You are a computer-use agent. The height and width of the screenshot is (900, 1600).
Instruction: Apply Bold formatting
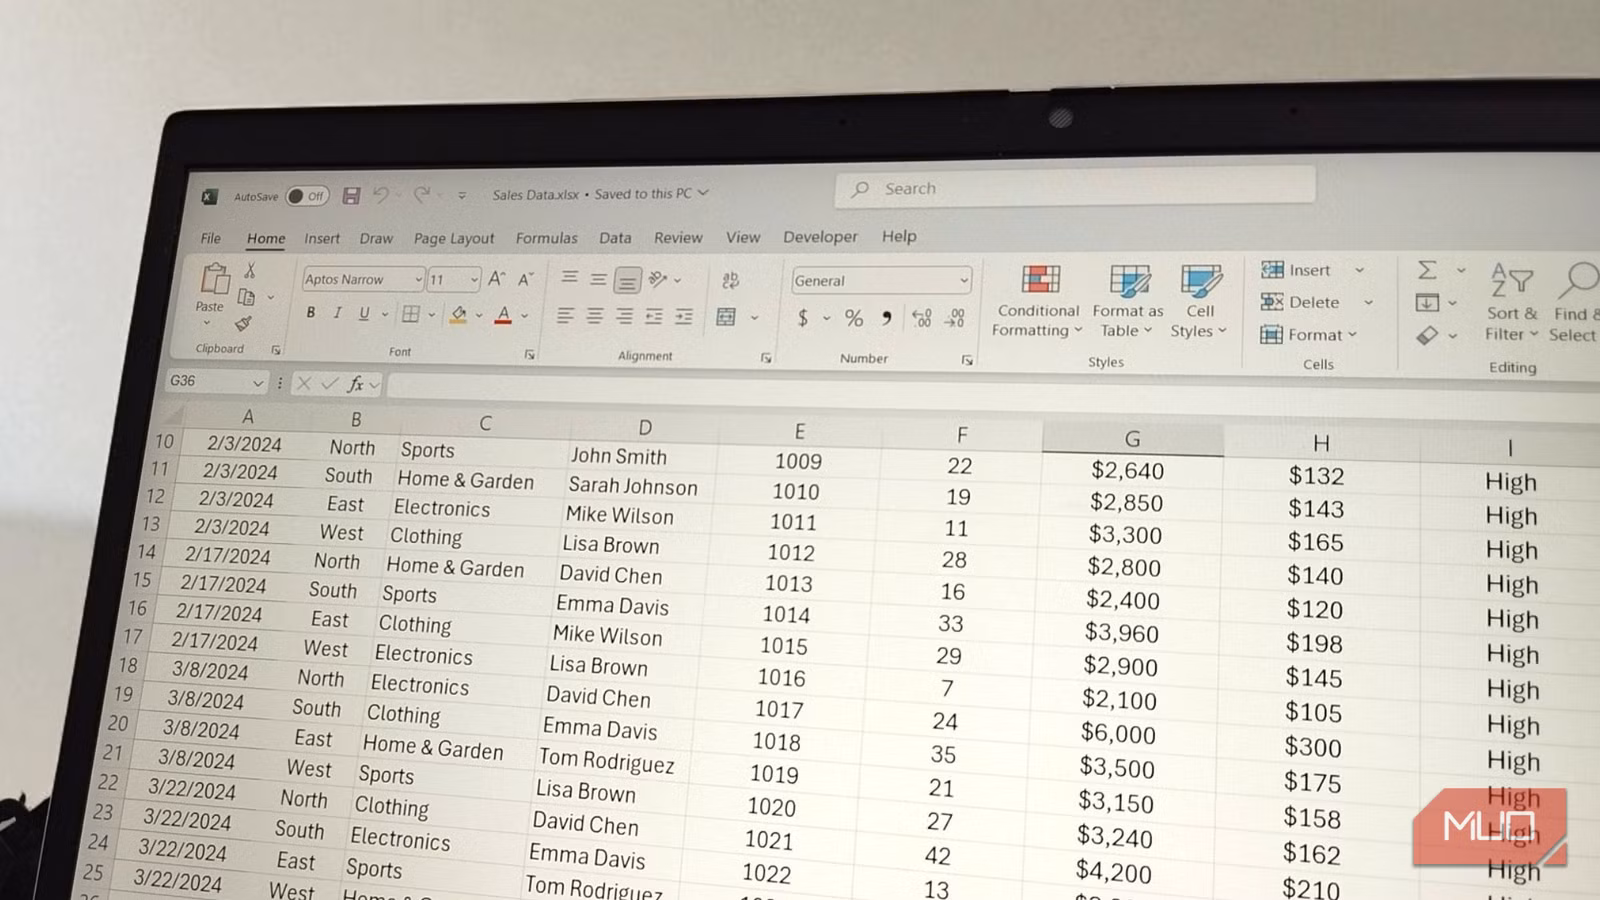(x=311, y=313)
